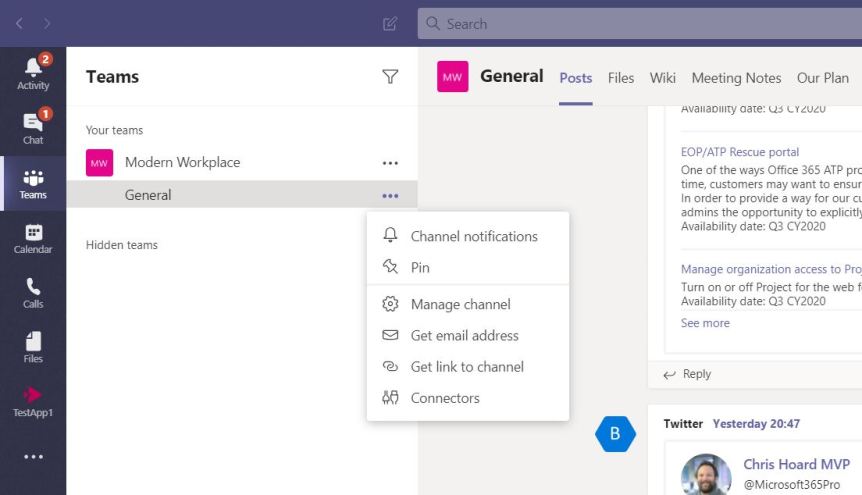Launch TestApp1 from the app bar

tap(33, 401)
